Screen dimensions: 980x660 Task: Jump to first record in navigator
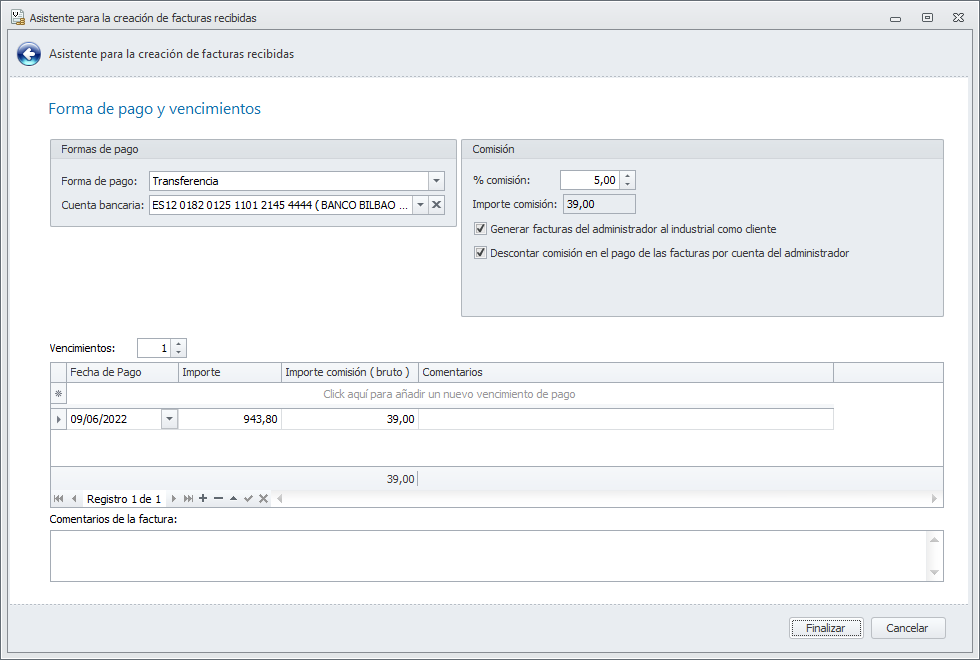[59, 499]
